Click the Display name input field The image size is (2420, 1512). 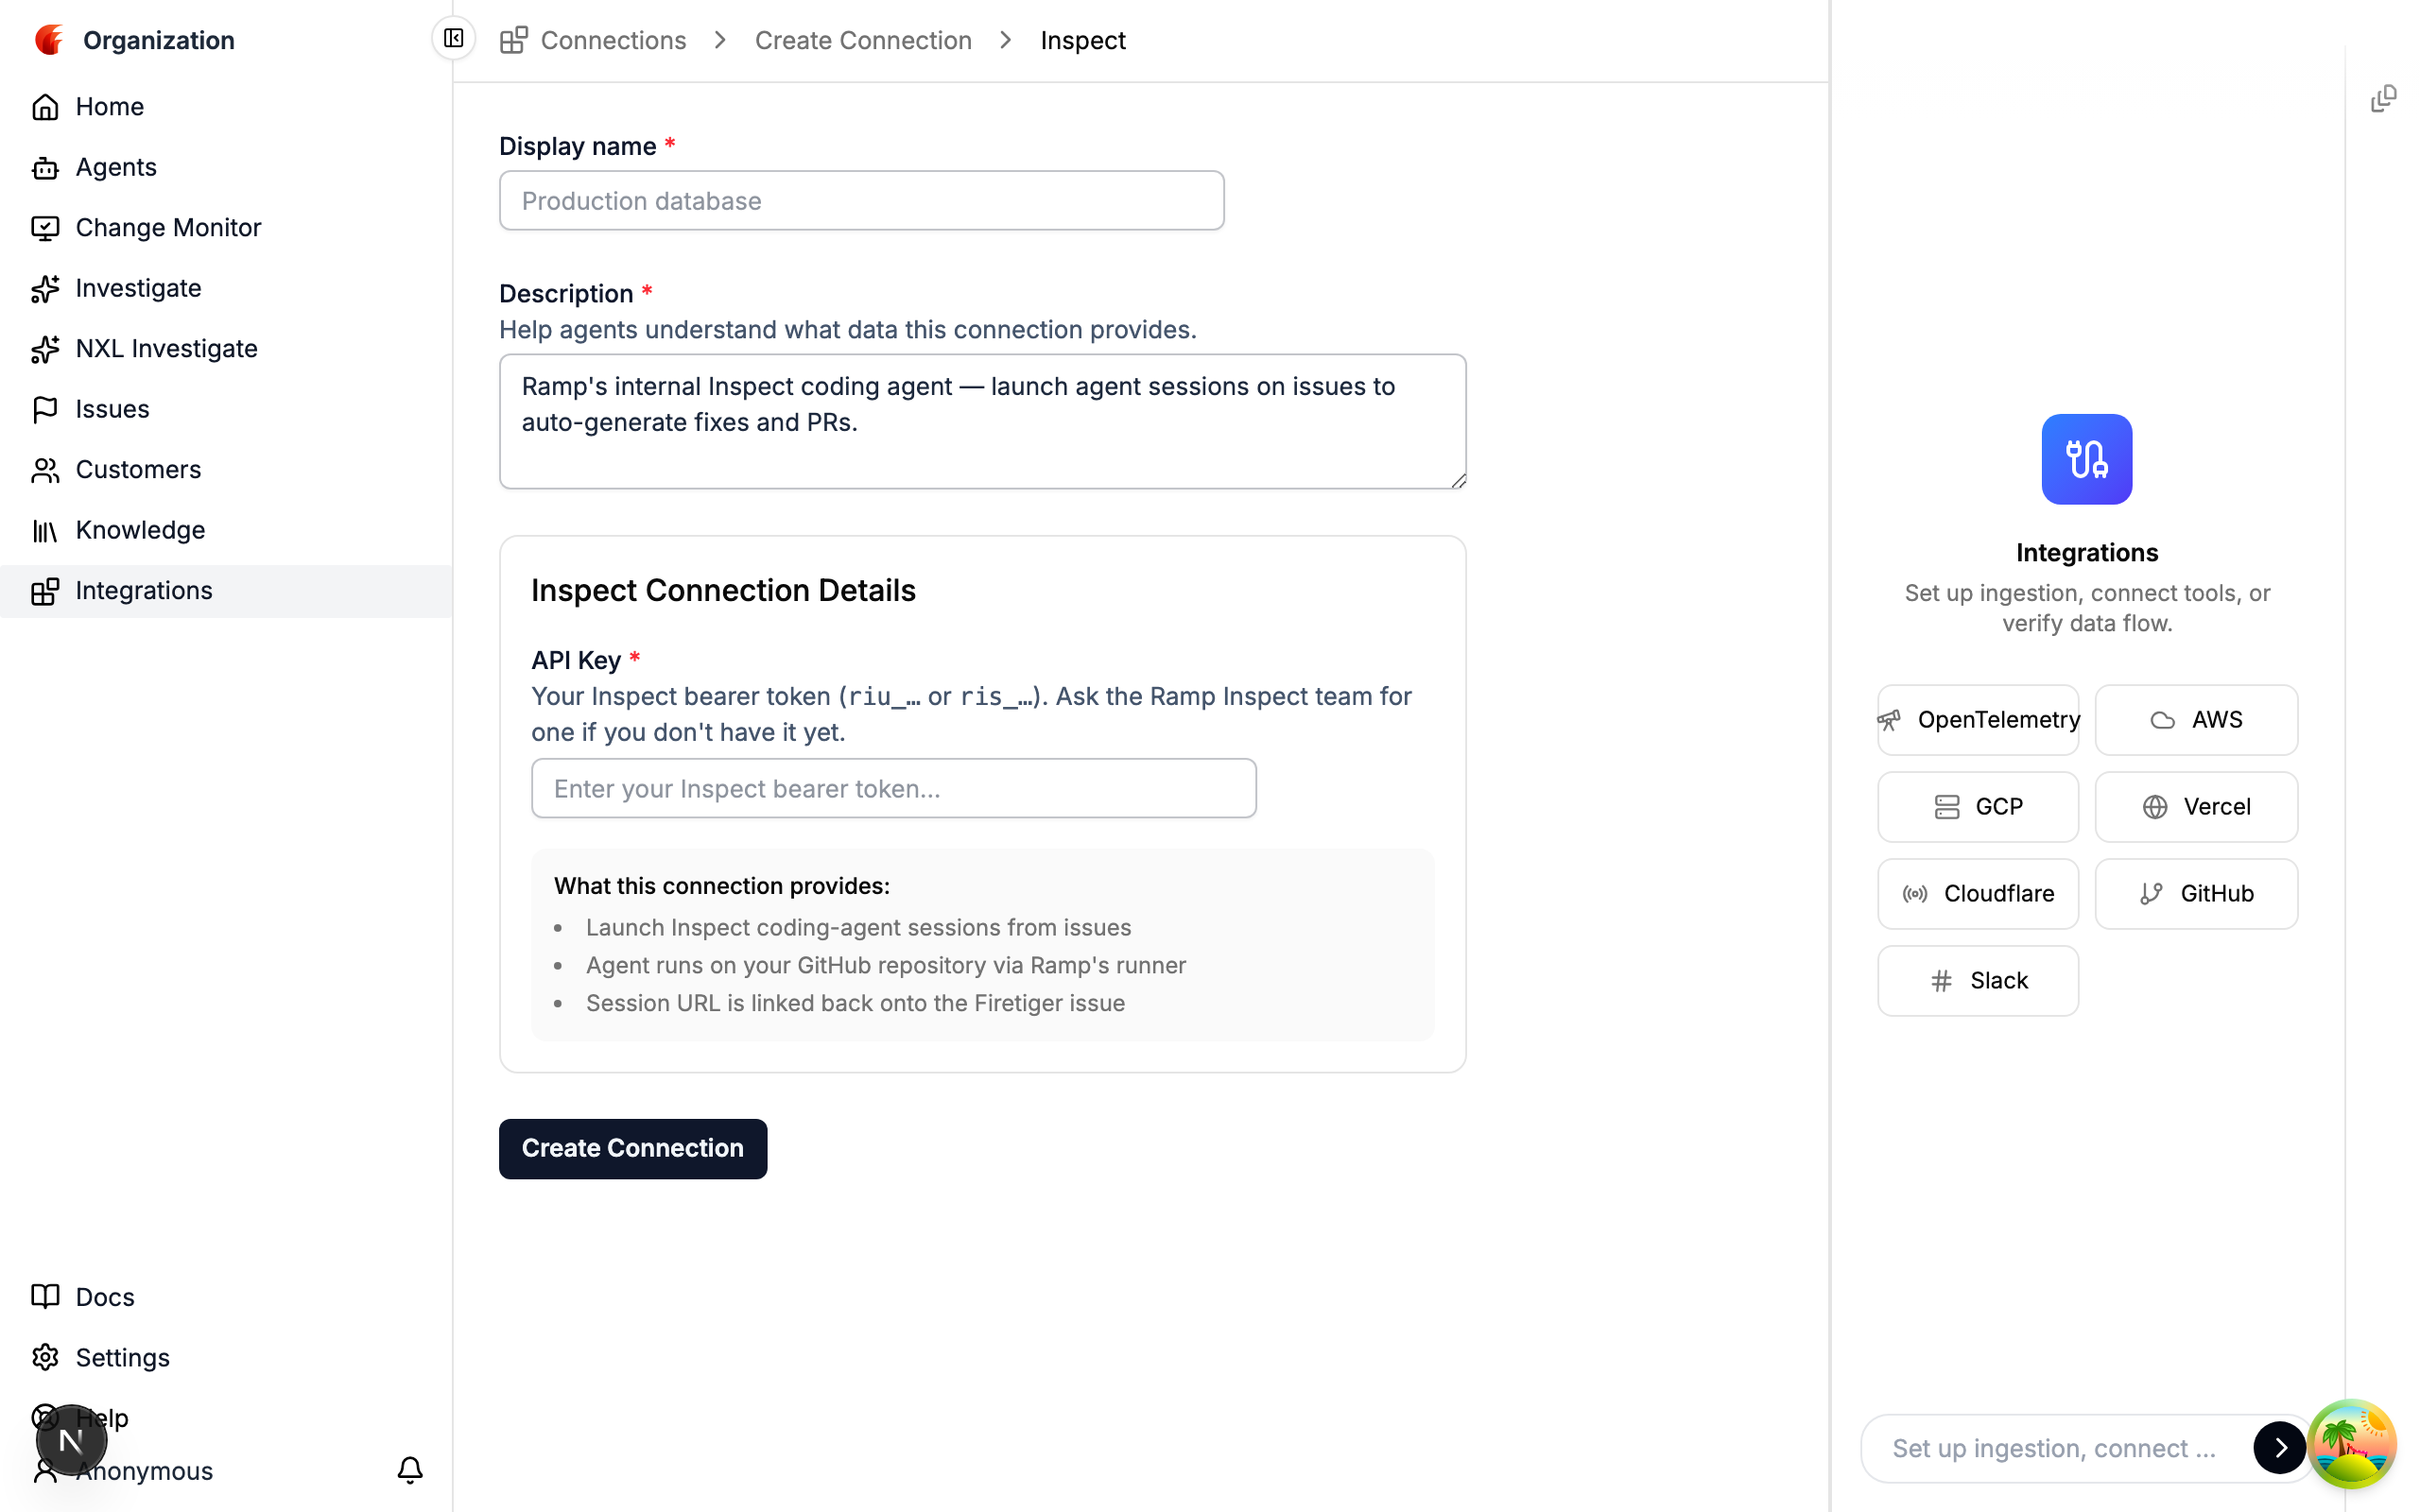pyautogui.click(x=861, y=200)
